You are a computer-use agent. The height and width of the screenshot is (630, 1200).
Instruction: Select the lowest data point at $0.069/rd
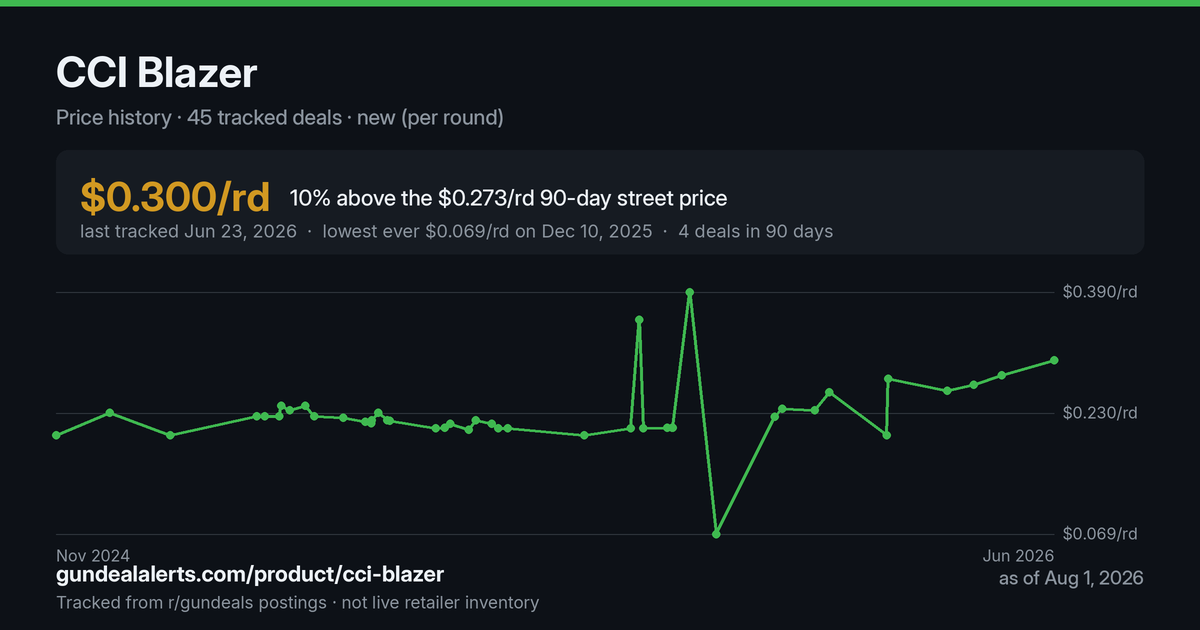click(x=716, y=534)
